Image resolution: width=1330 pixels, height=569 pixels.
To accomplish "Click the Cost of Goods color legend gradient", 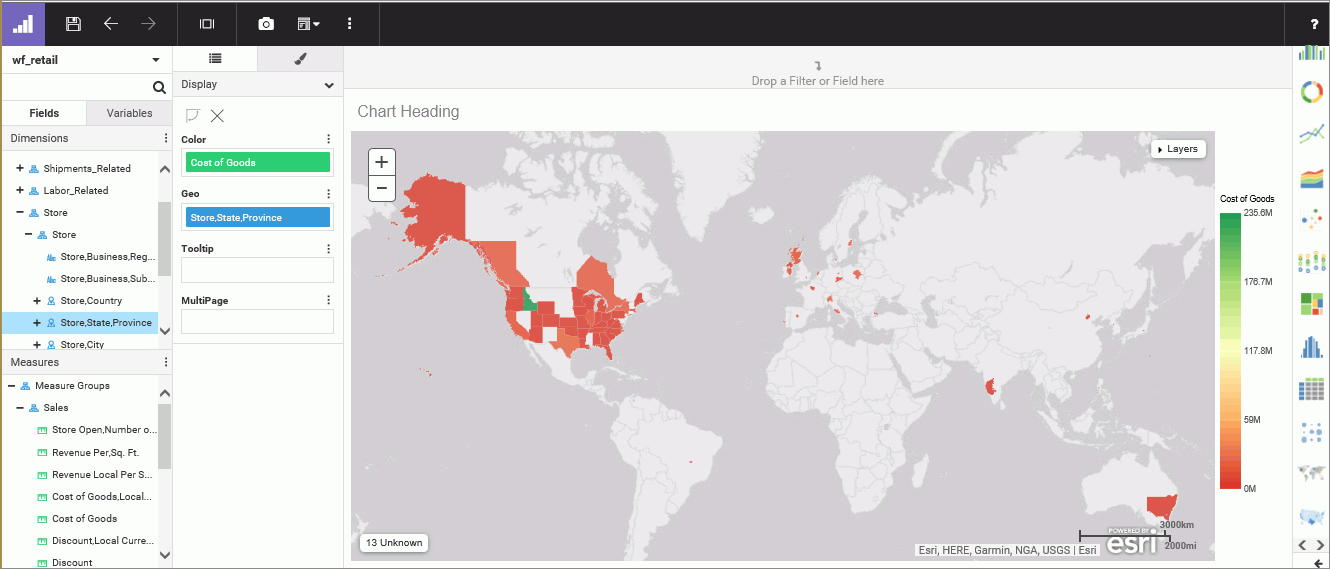I will 1230,350.
